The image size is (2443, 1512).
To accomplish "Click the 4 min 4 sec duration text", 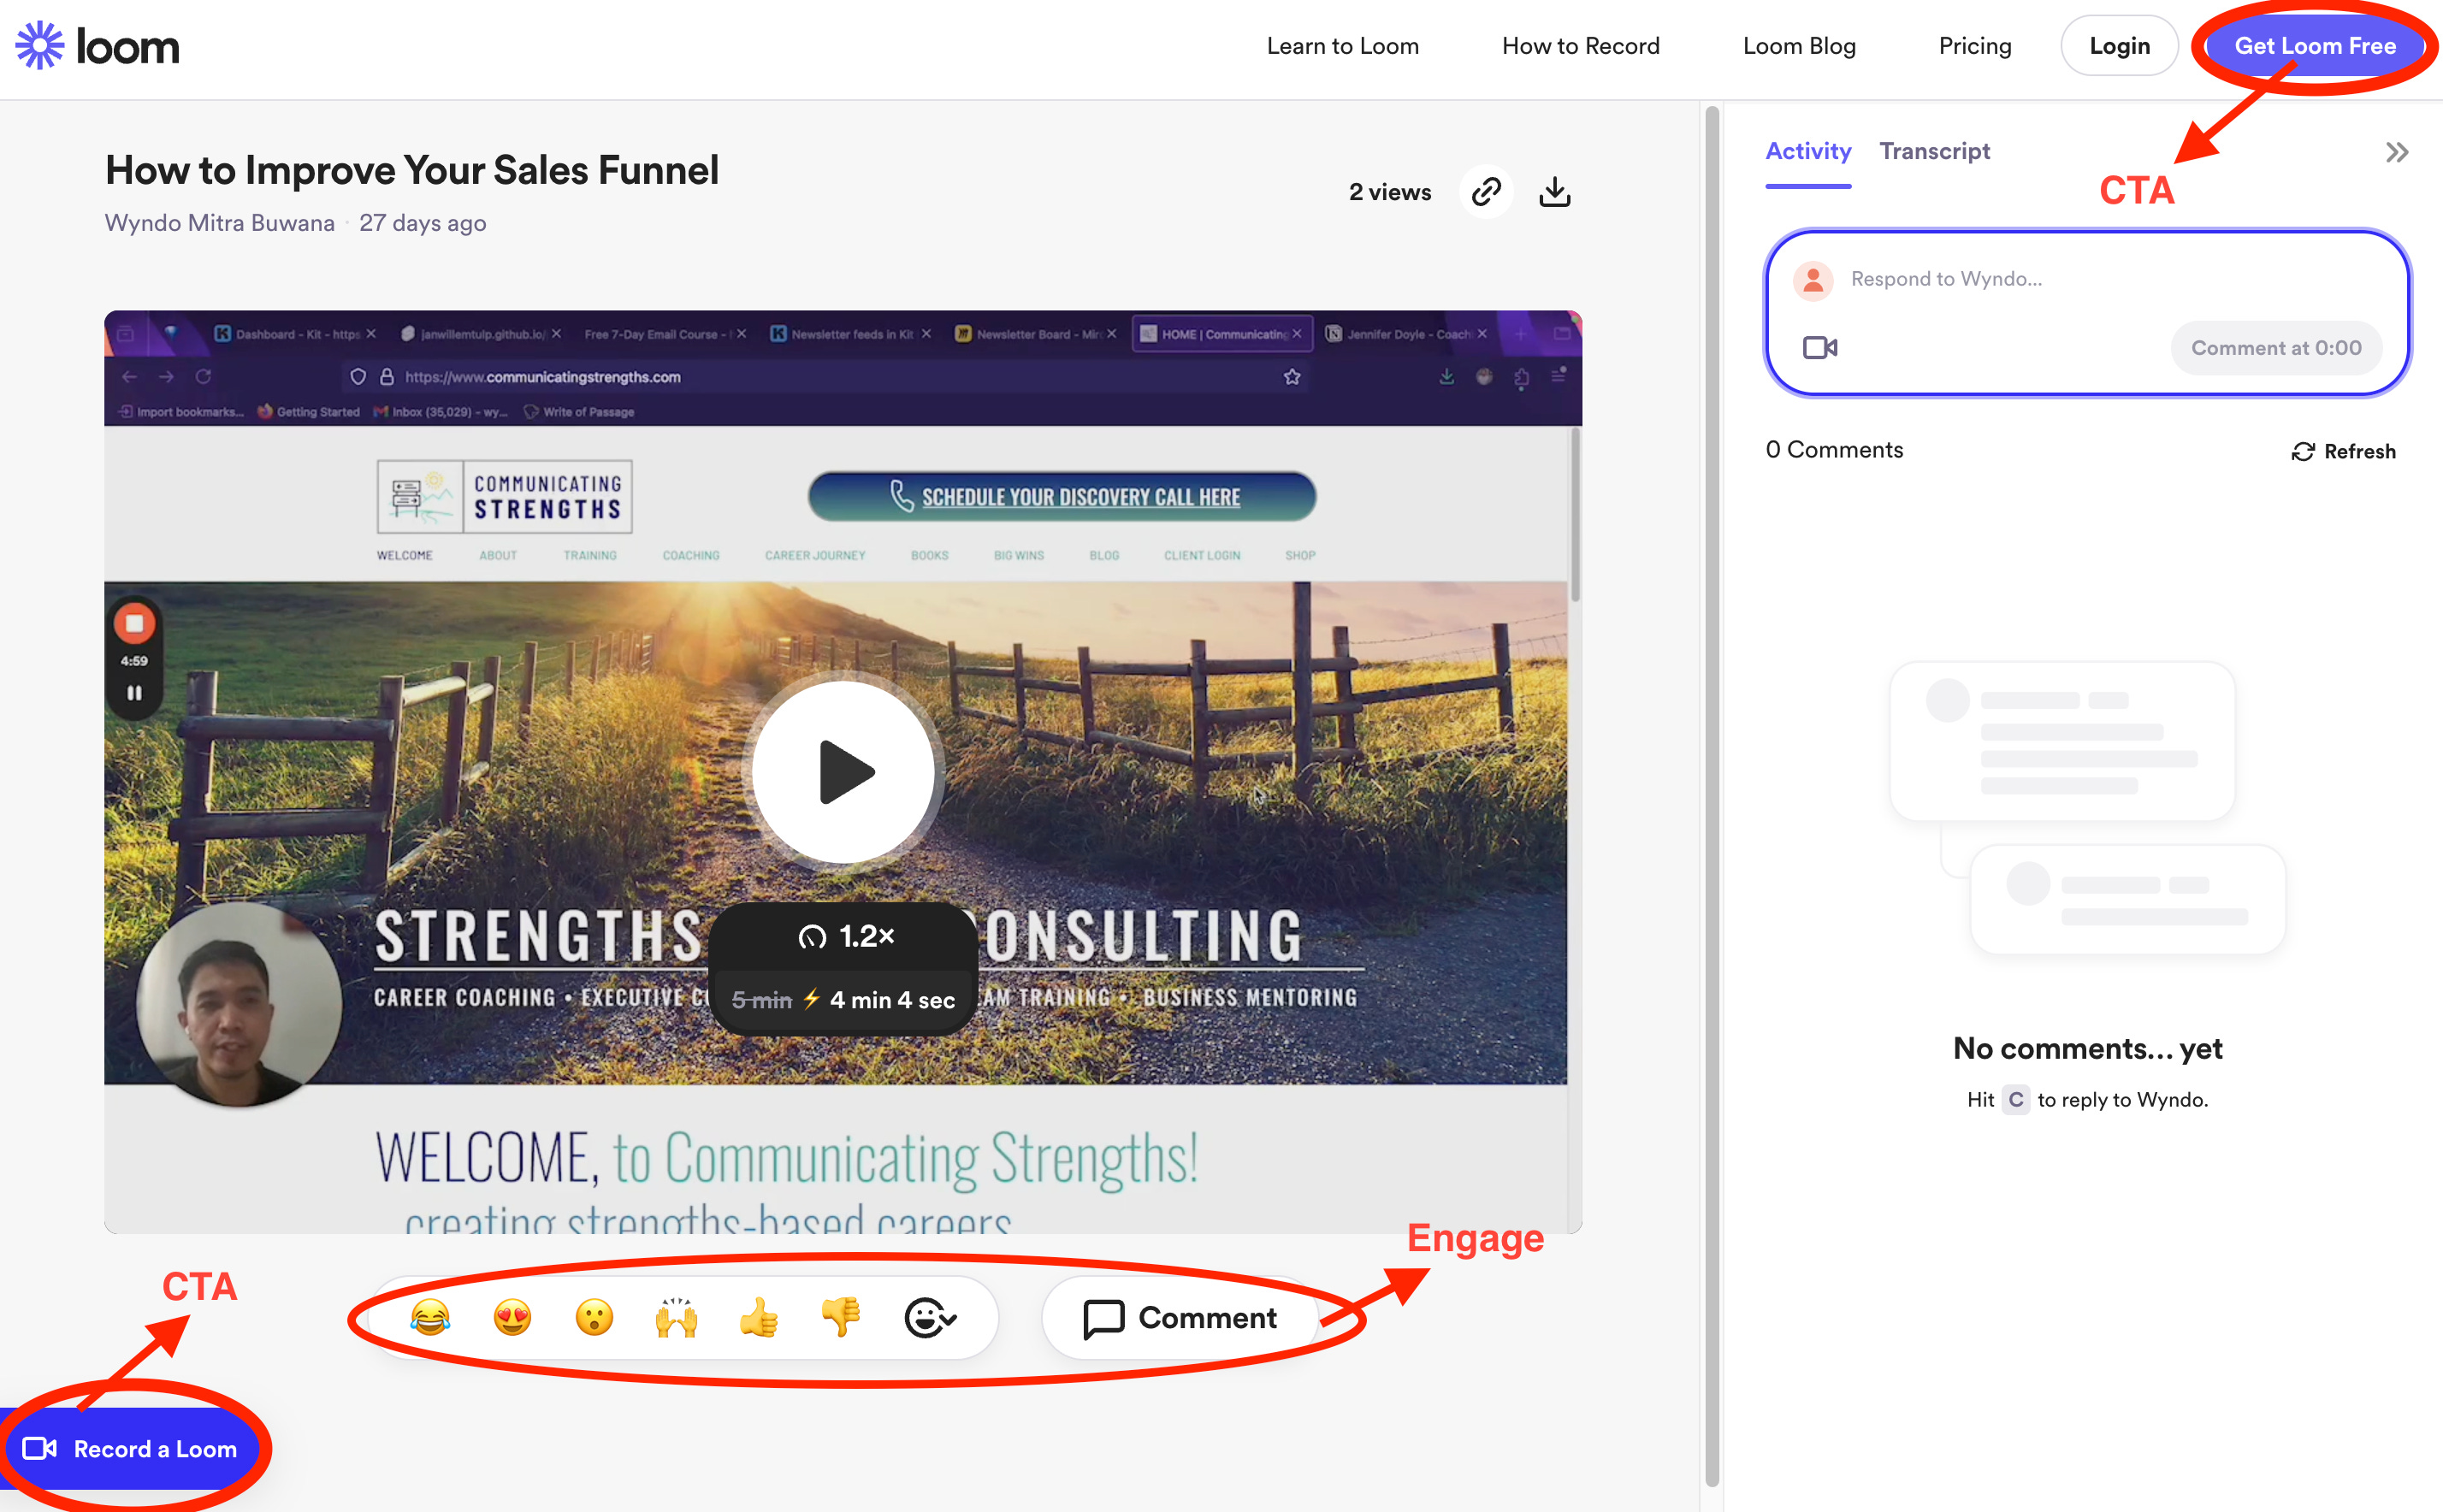I will pyautogui.click(x=892, y=1000).
